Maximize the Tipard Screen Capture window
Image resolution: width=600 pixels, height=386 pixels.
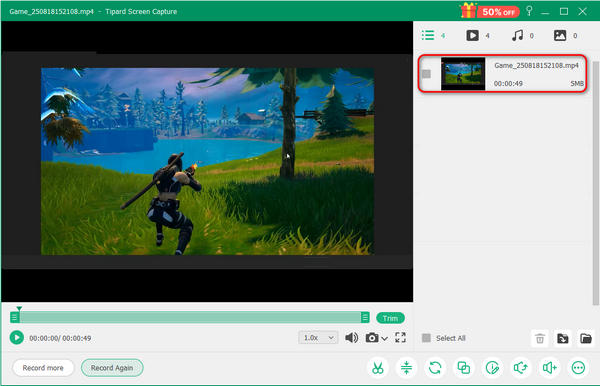pos(564,11)
